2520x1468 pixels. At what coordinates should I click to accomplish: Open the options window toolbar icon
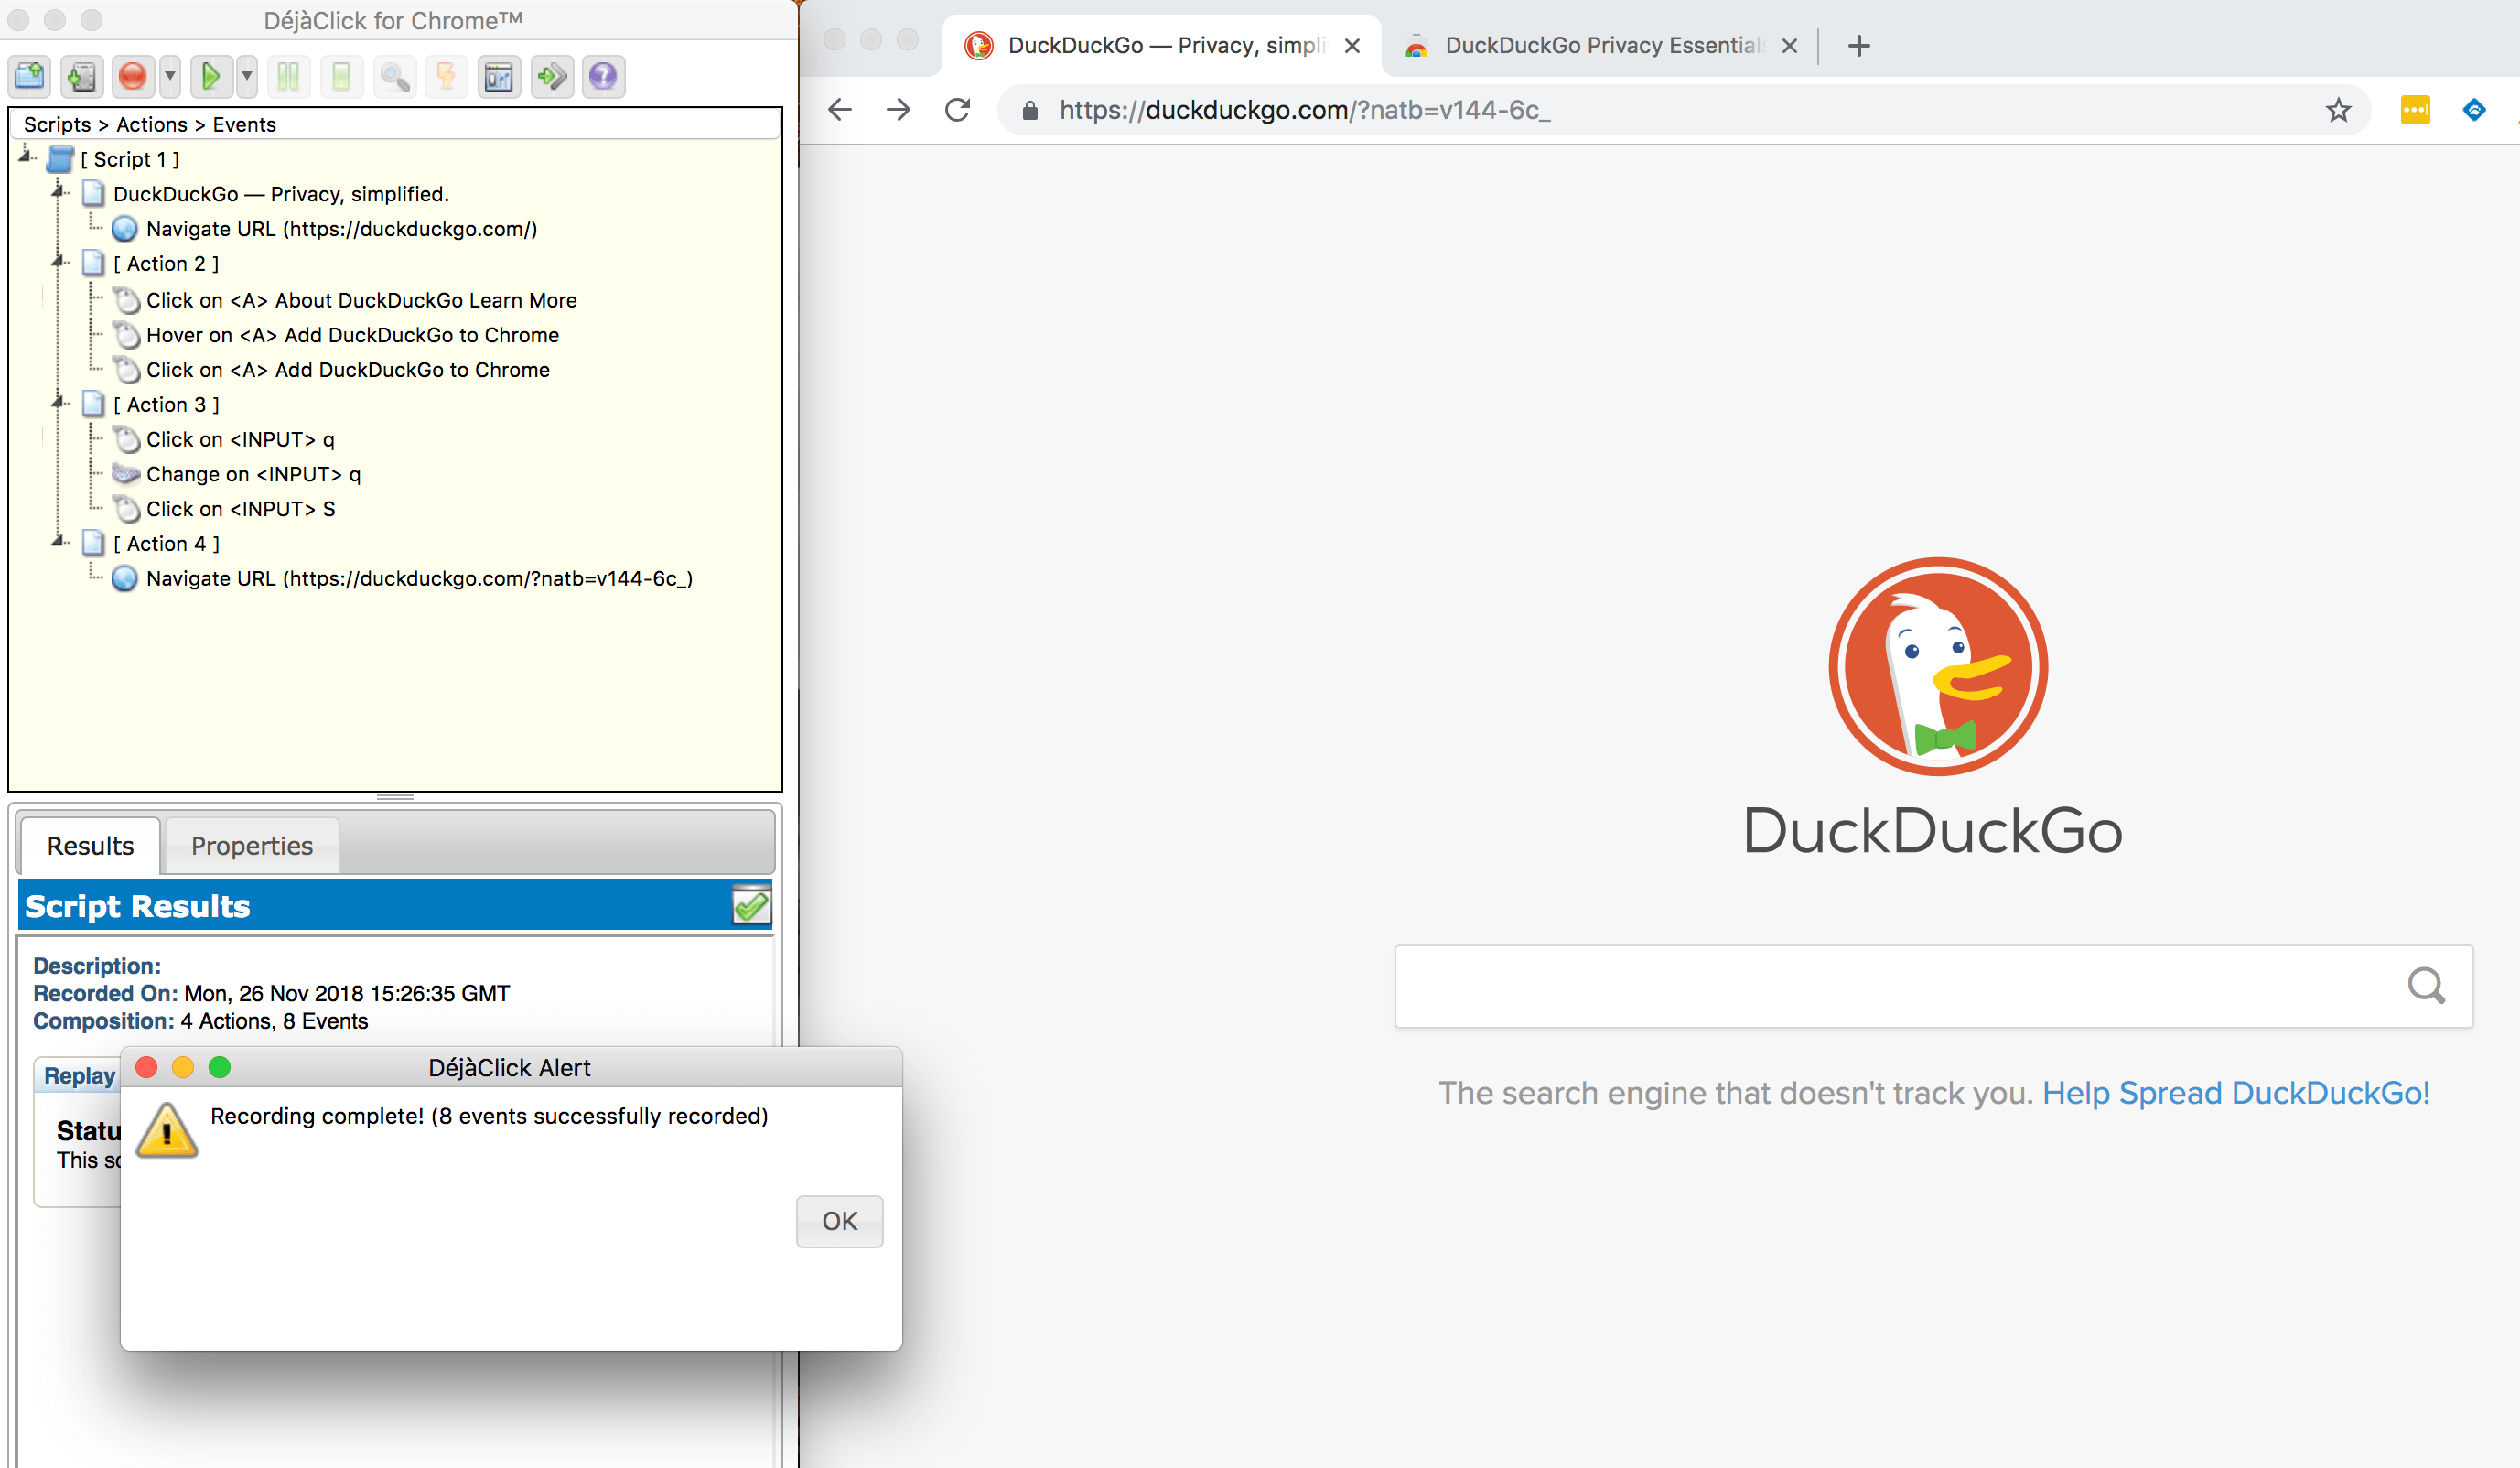[x=498, y=76]
